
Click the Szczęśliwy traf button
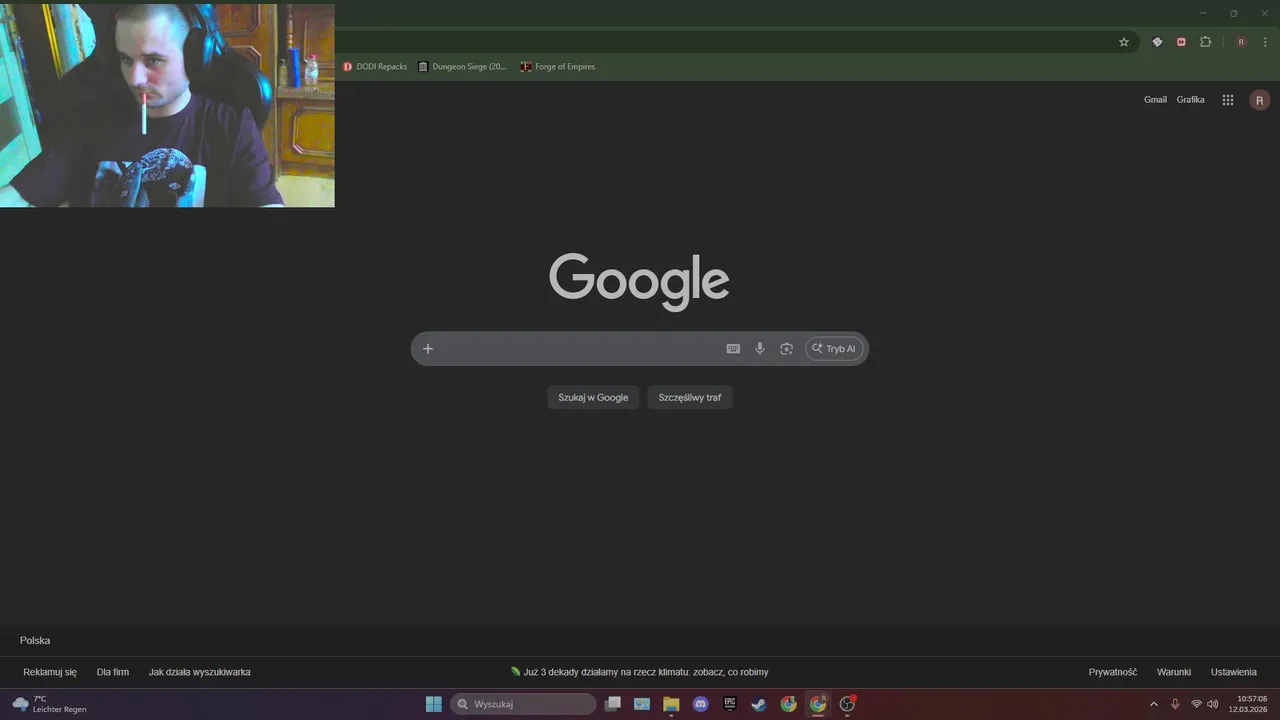(x=690, y=398)
